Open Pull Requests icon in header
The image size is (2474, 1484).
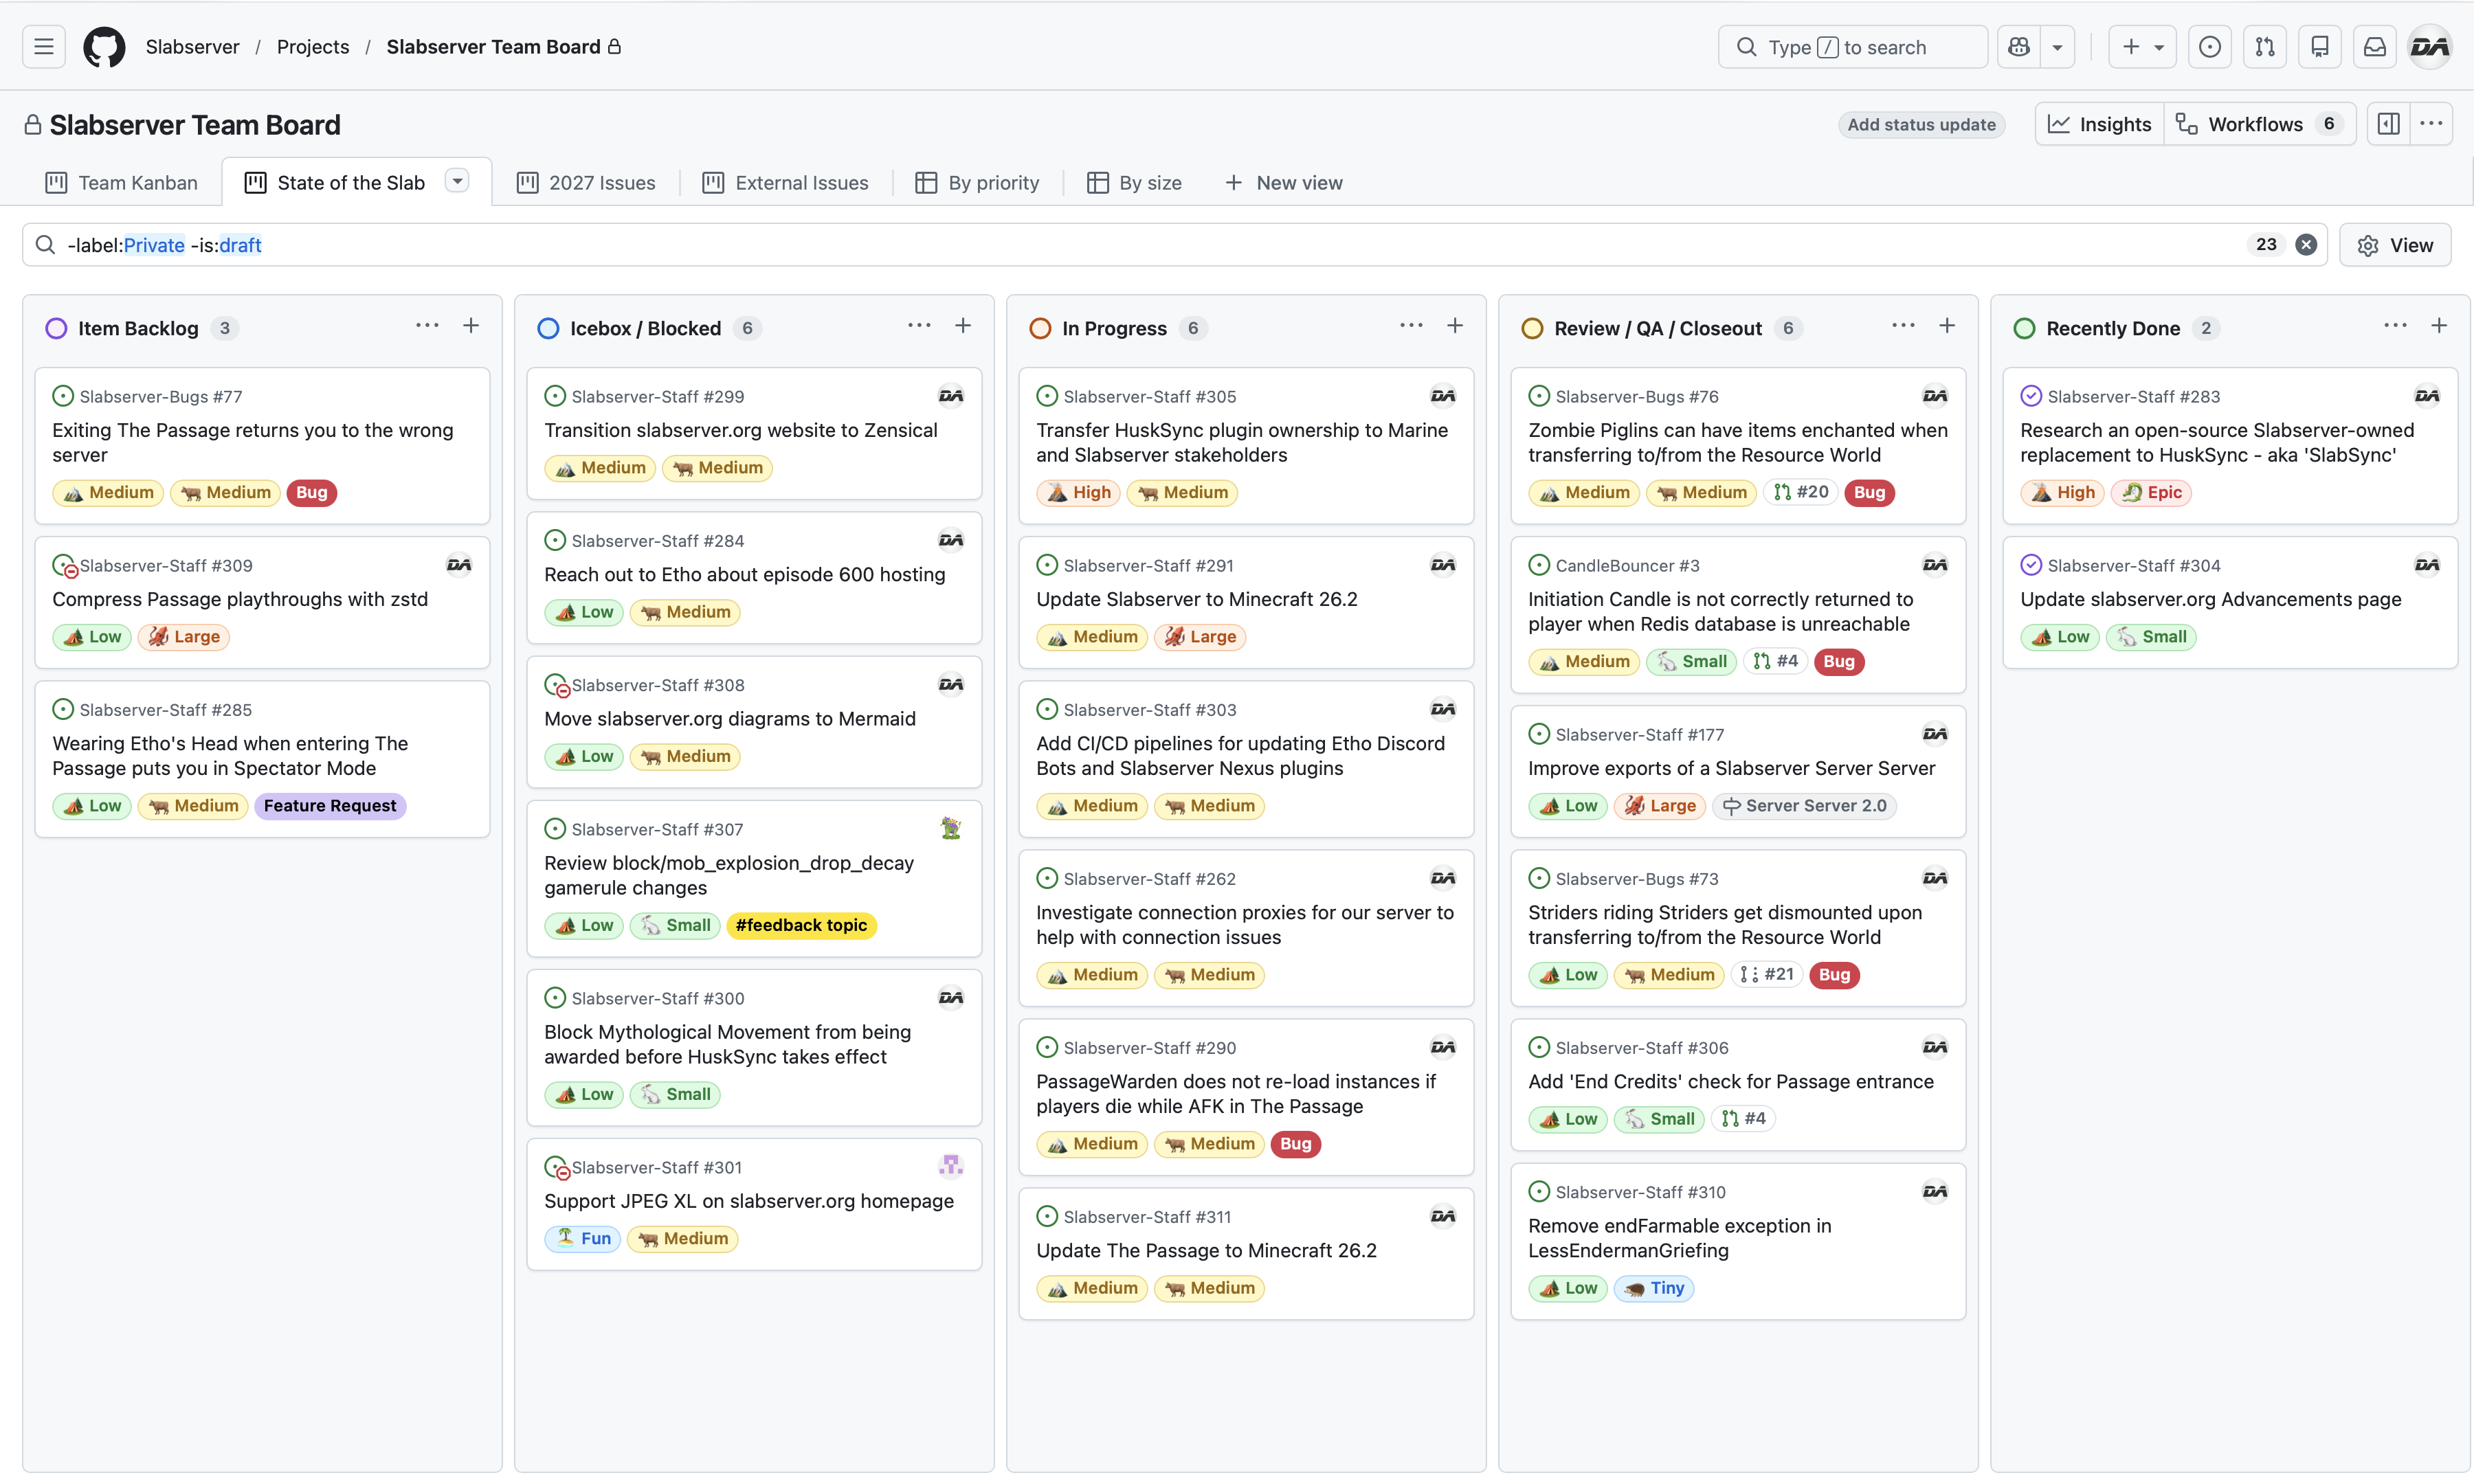tap(2265, 47)
